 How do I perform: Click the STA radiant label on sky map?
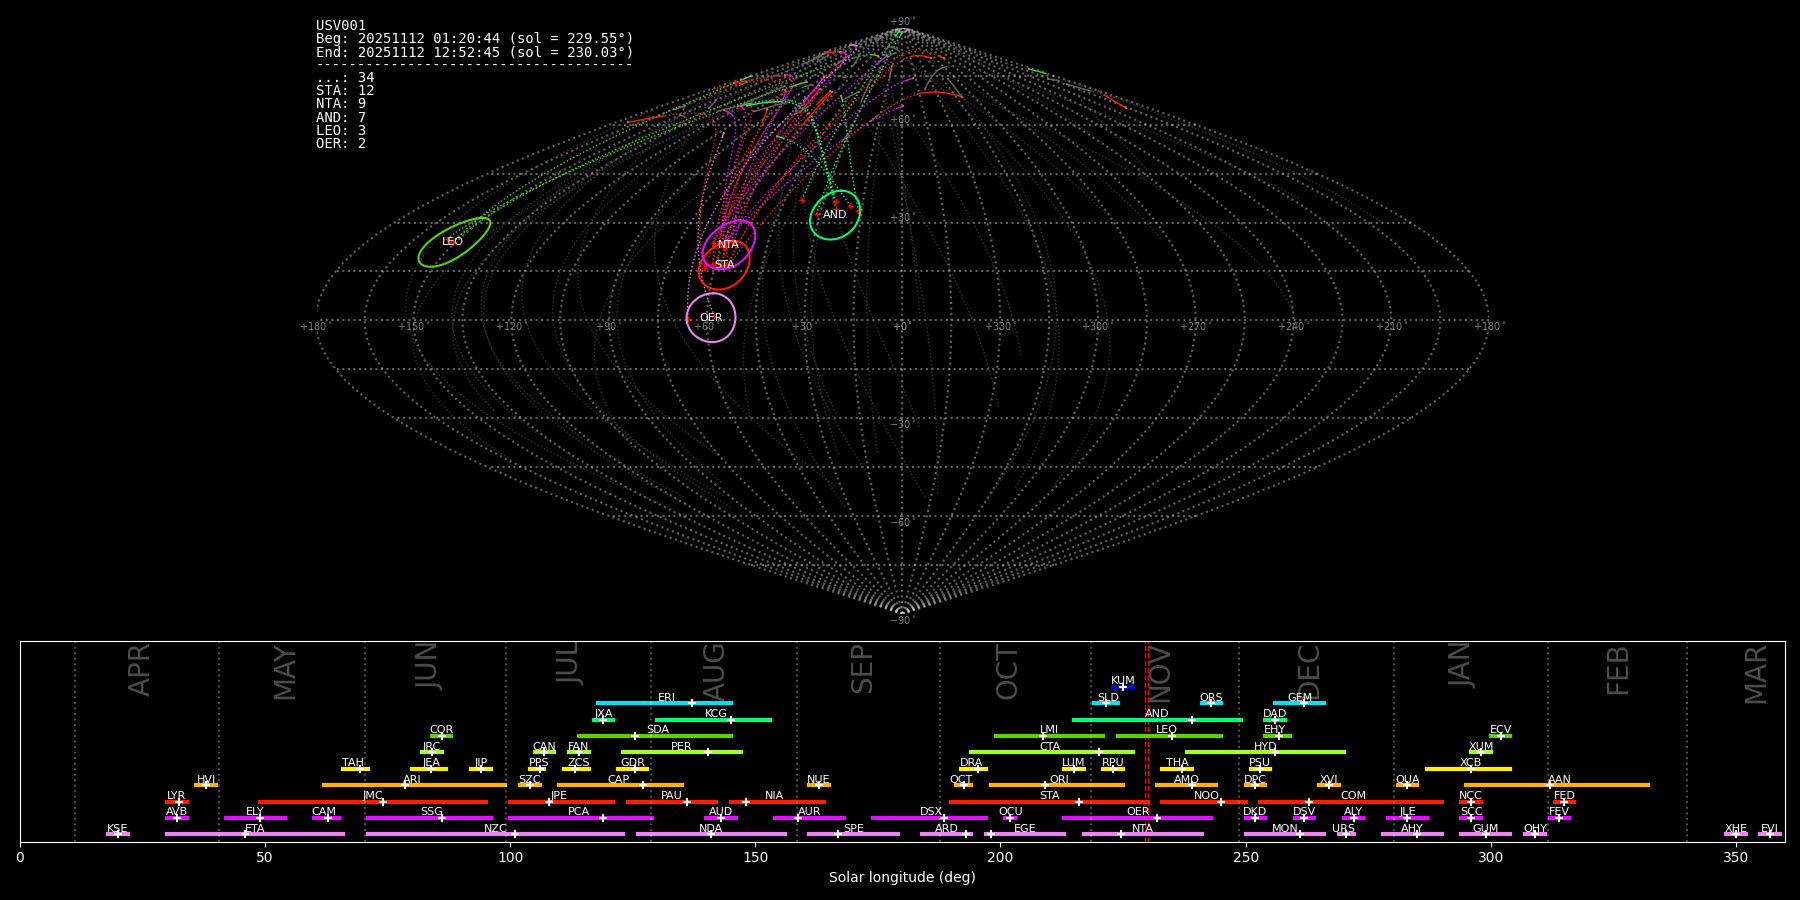(x=724, y=265)
